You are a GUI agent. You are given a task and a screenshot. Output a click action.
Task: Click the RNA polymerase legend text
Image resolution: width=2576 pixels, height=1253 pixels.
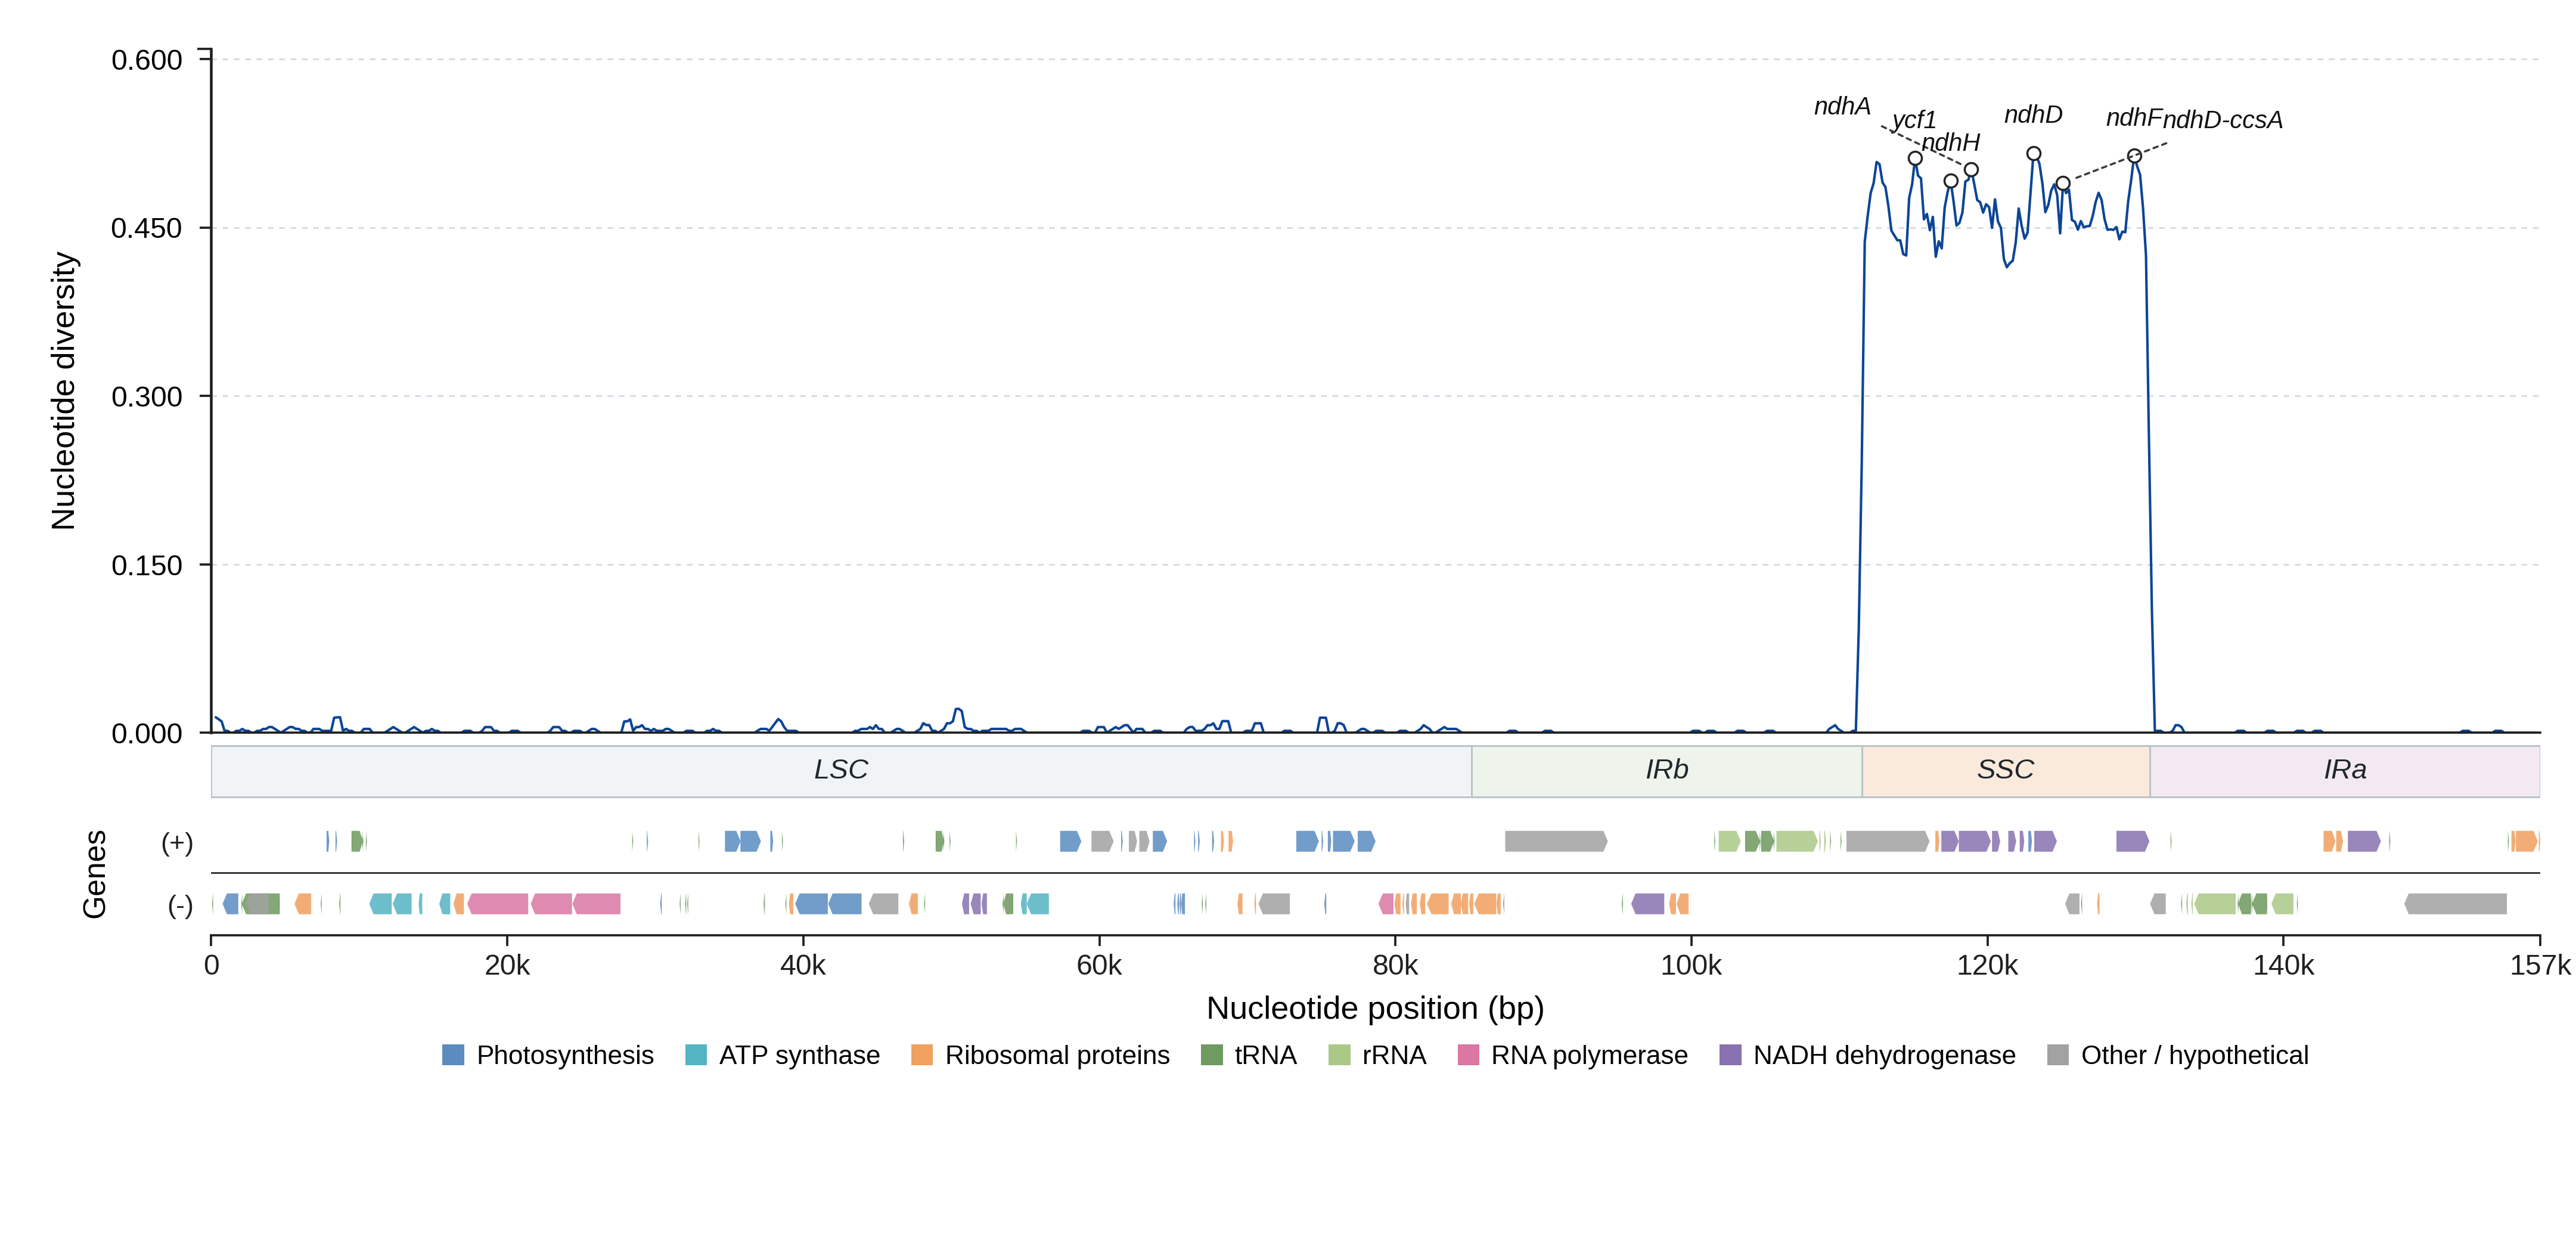(1589, 1055)
